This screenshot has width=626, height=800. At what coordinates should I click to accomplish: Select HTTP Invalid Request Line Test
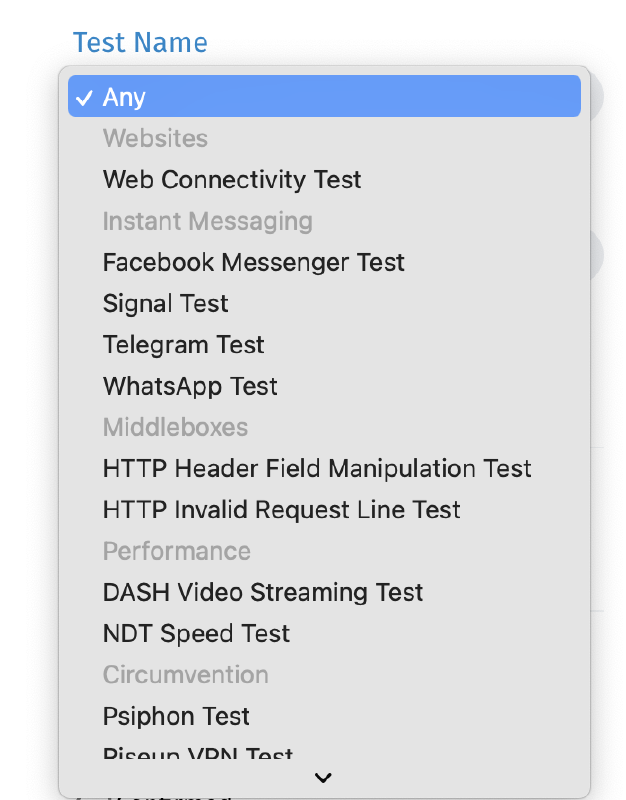click(x=281, y=510)
